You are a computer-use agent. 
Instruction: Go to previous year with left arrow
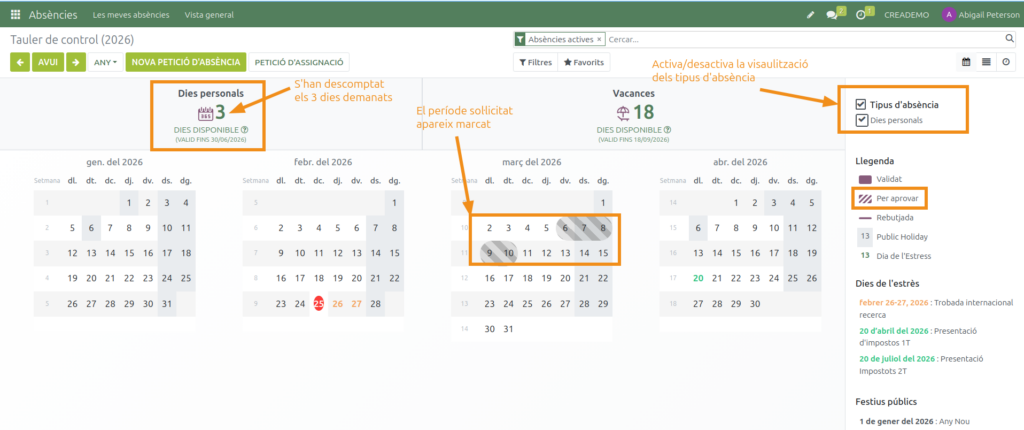click(x=20, y=62)
